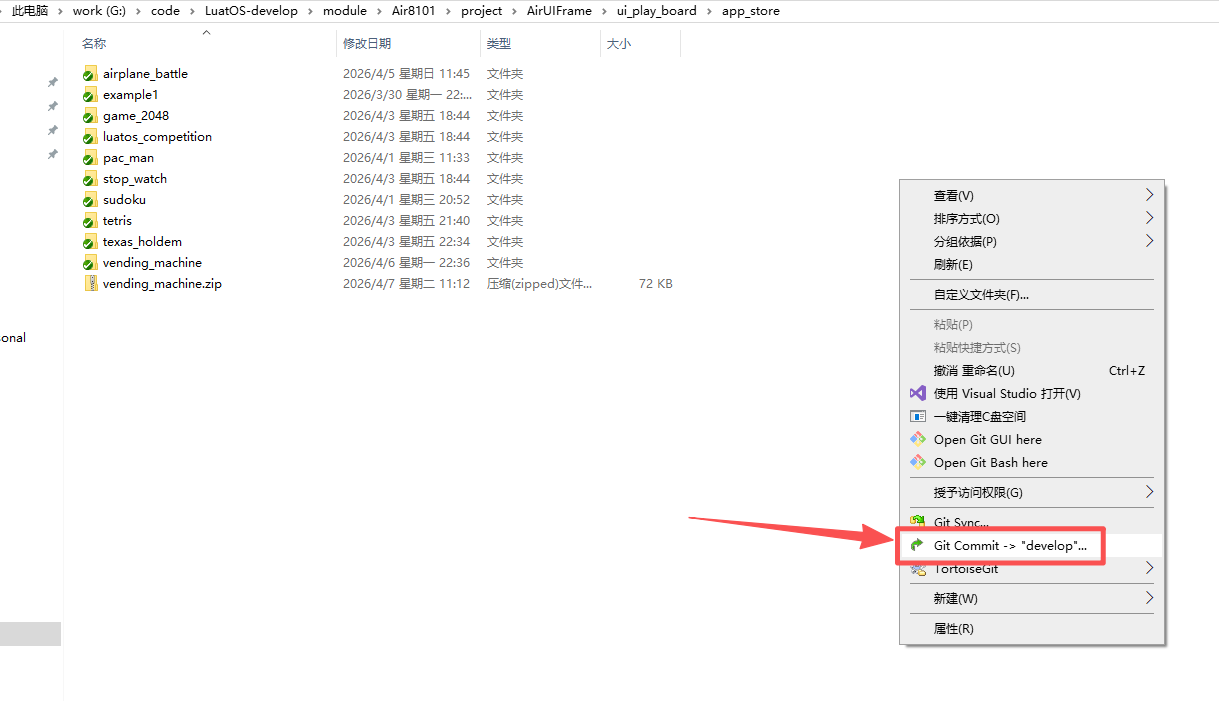Click the TortoiseGit icon in context menu
1219x701 pixels.
pyautogui.click(x=917, y=570)
